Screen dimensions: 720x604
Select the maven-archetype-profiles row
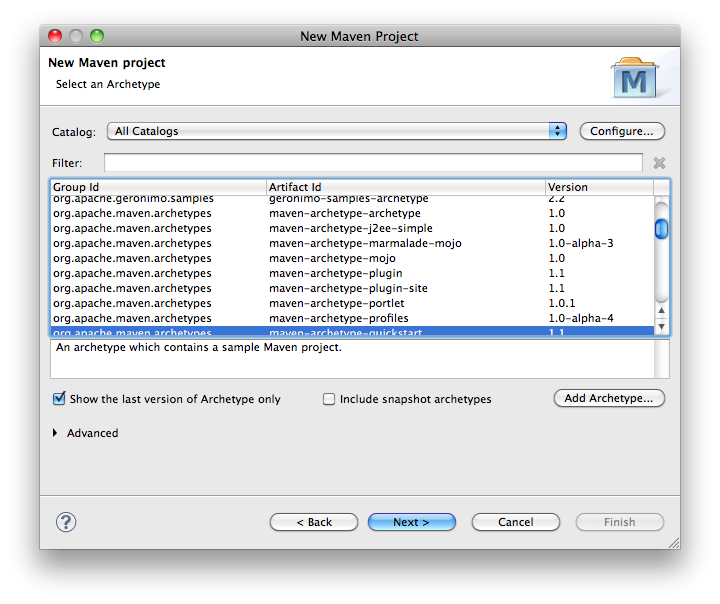352,318
